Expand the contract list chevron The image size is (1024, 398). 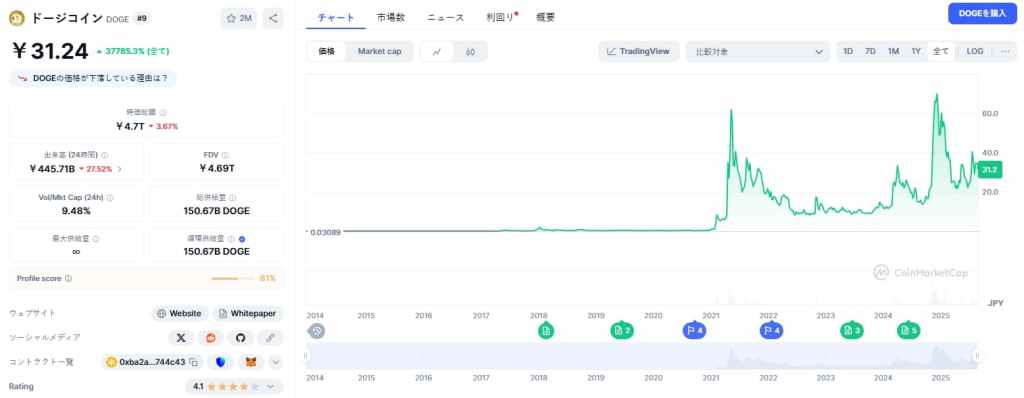pos(276,361)
